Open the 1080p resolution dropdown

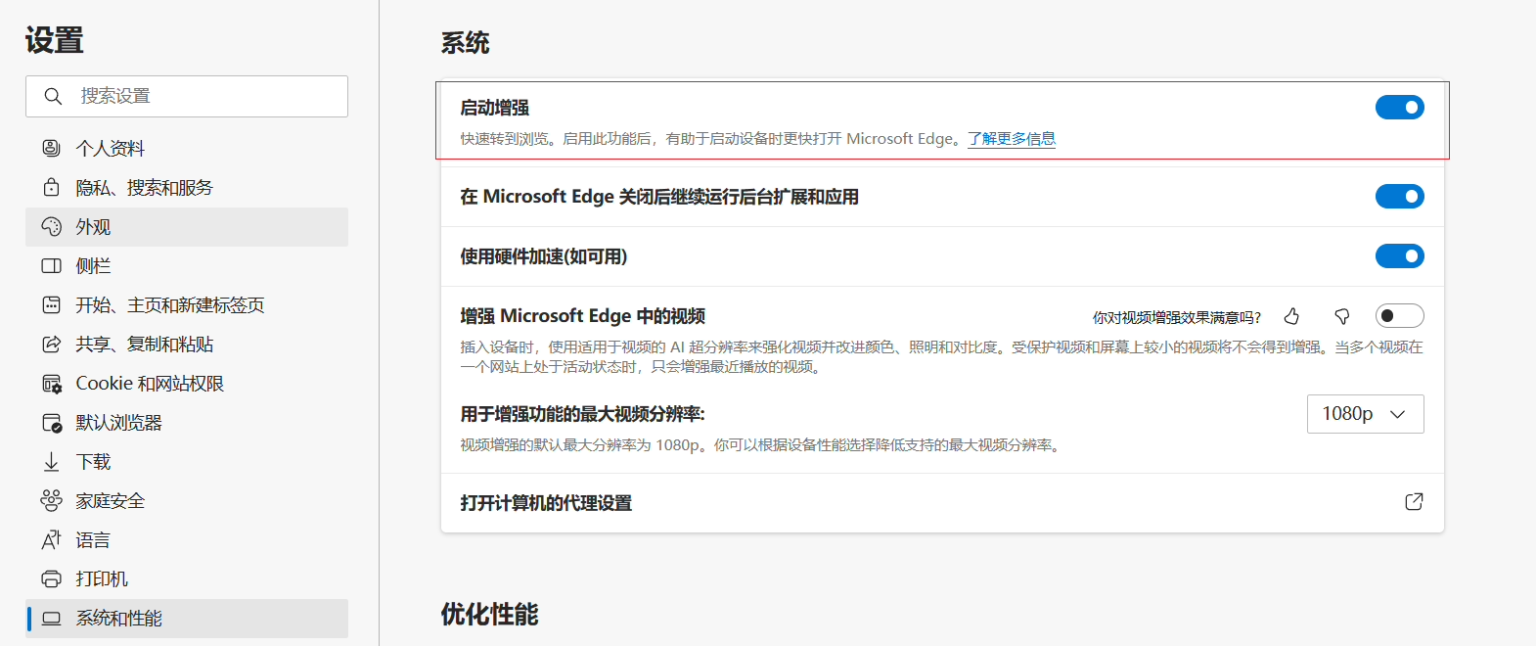point(1366,414)
